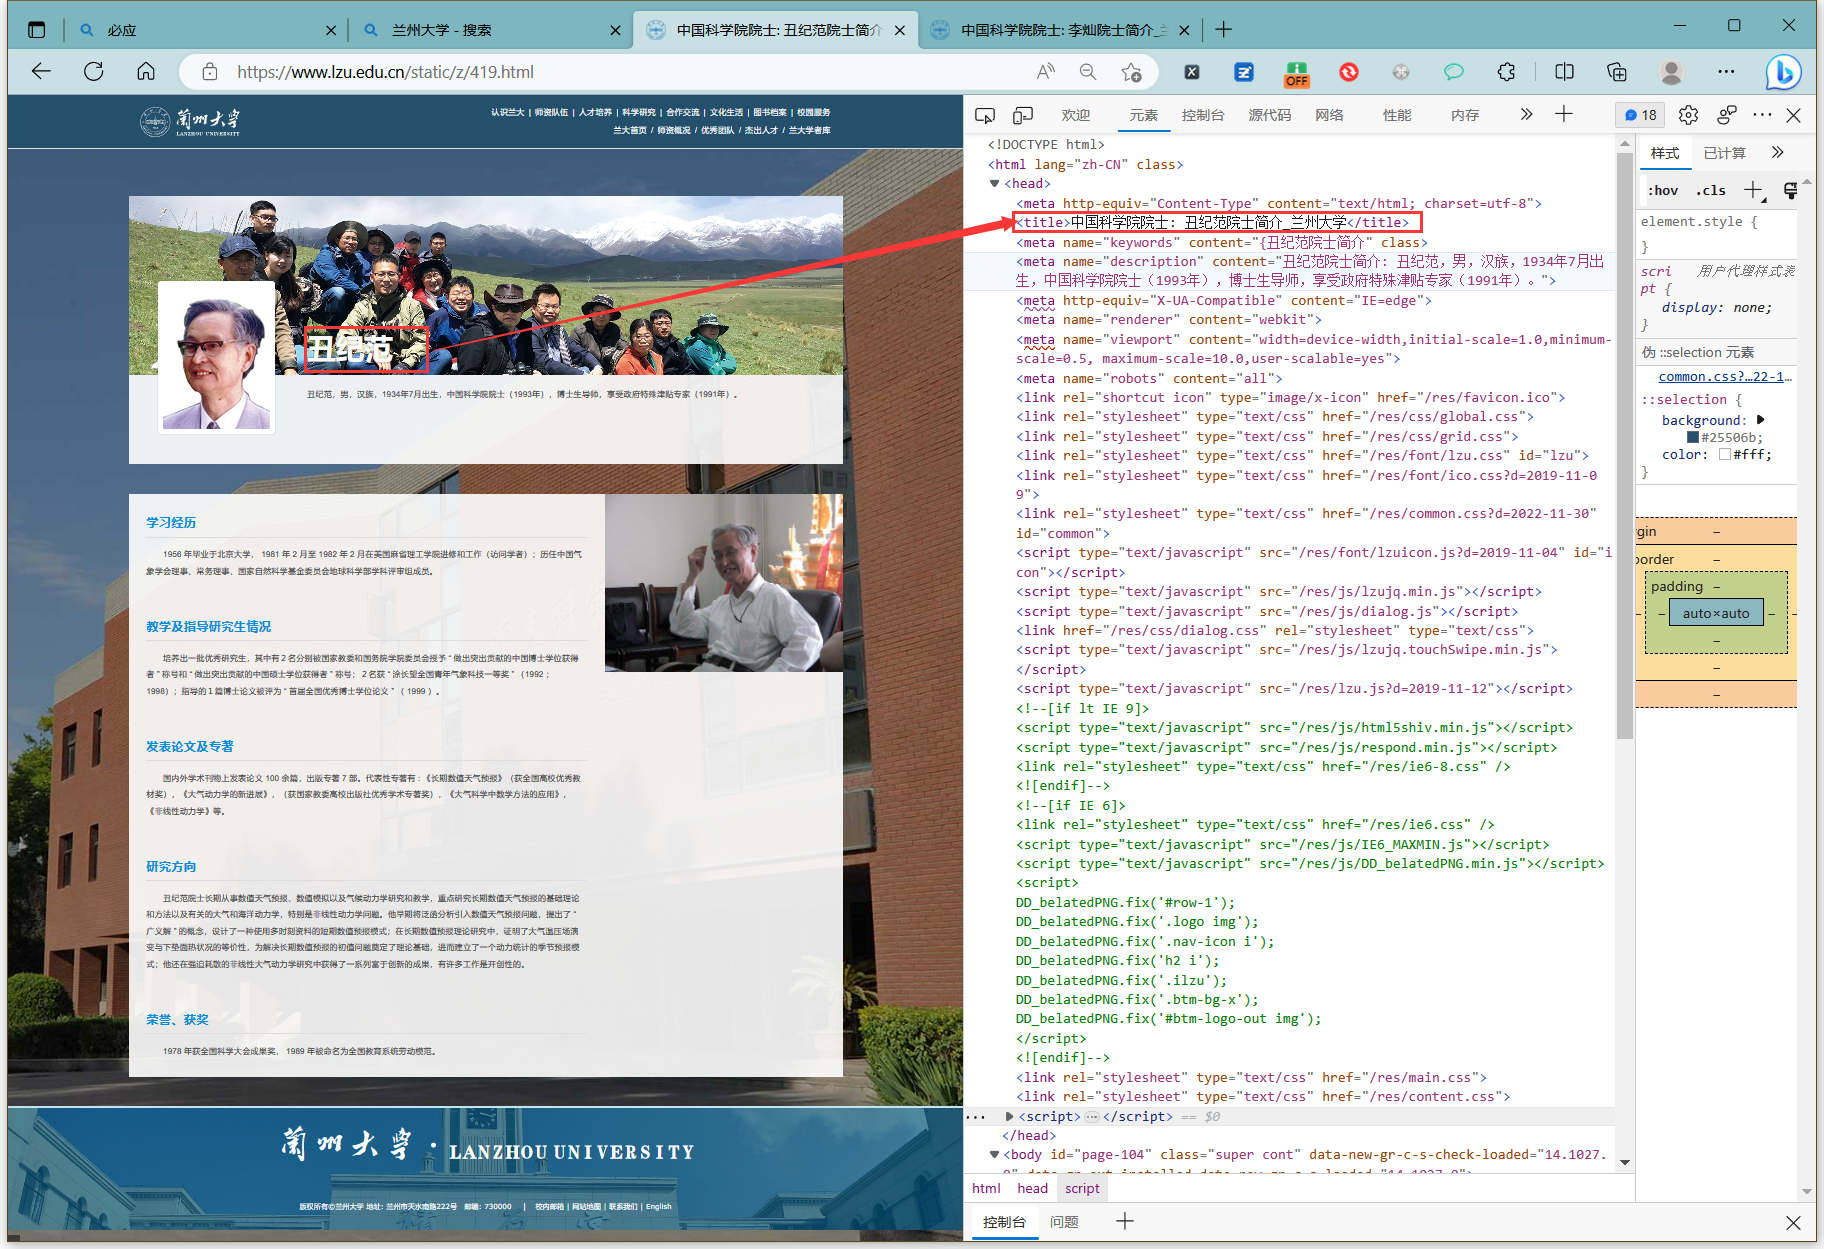Select the html breadcrumb item
This screenshot has height=1249, width=1824.
point(986,1188)
